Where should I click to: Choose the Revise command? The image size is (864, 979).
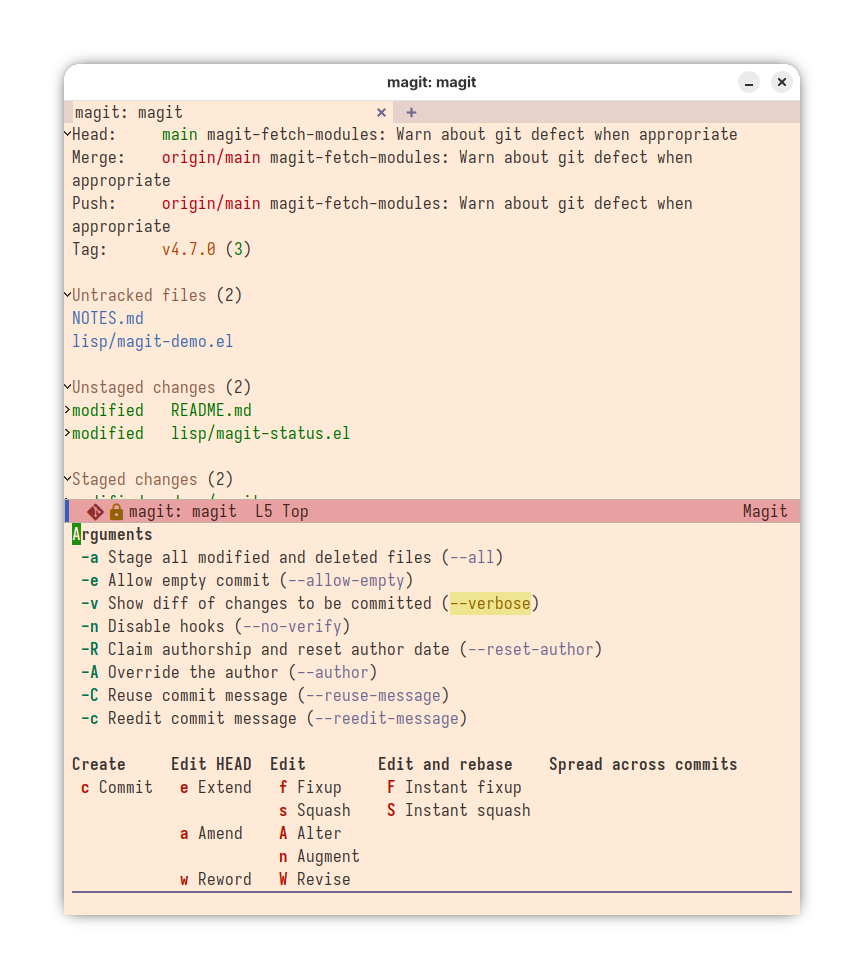click(315, 880)
